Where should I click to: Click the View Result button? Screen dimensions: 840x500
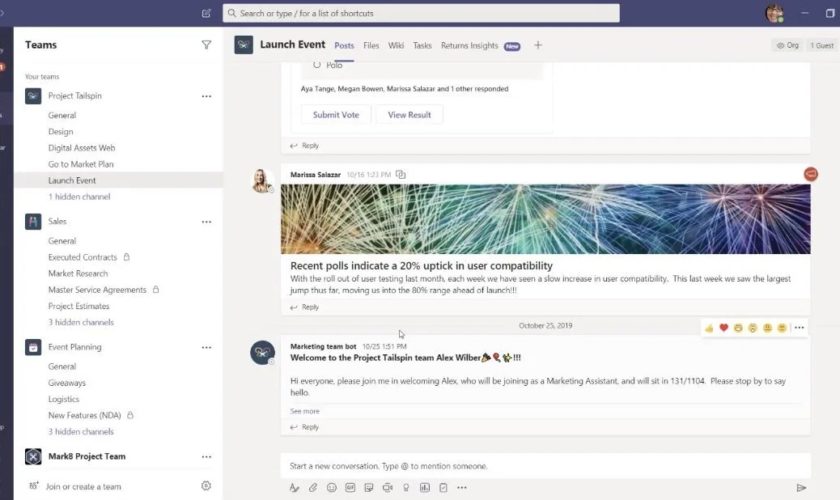click(x=409, y=115)
